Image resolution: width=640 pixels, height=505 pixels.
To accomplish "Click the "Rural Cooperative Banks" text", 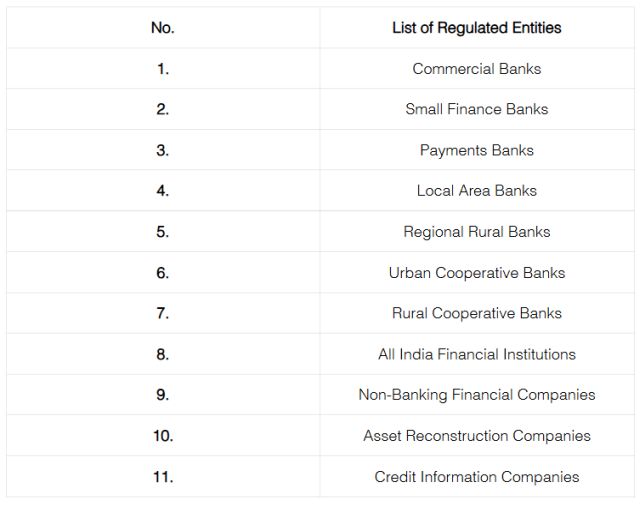I will pos(476,313).
